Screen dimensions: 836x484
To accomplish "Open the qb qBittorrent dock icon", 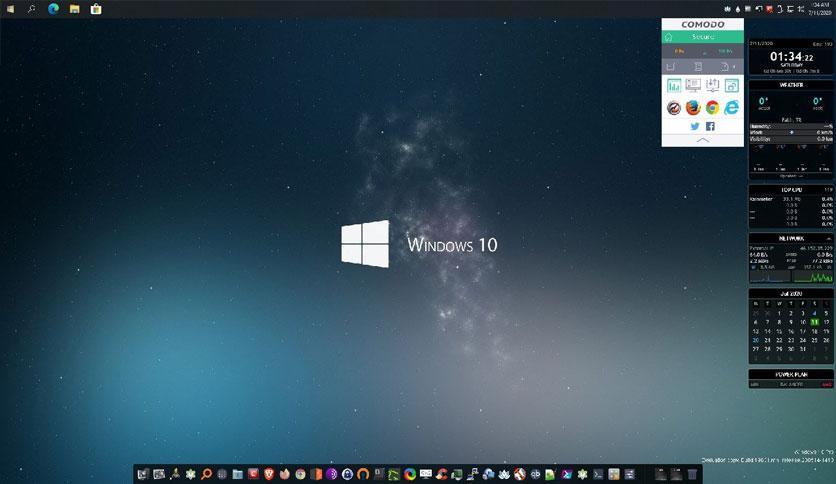I will [535, 474].
